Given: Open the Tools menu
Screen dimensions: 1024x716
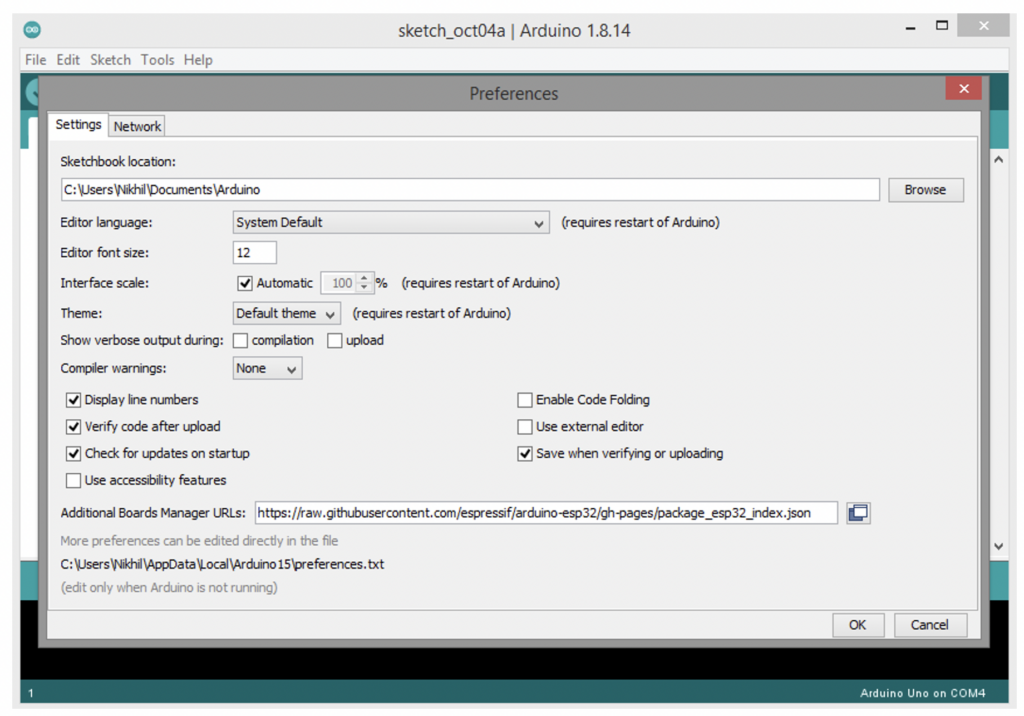Looking at the screenshot, I should tap(157, 60).
